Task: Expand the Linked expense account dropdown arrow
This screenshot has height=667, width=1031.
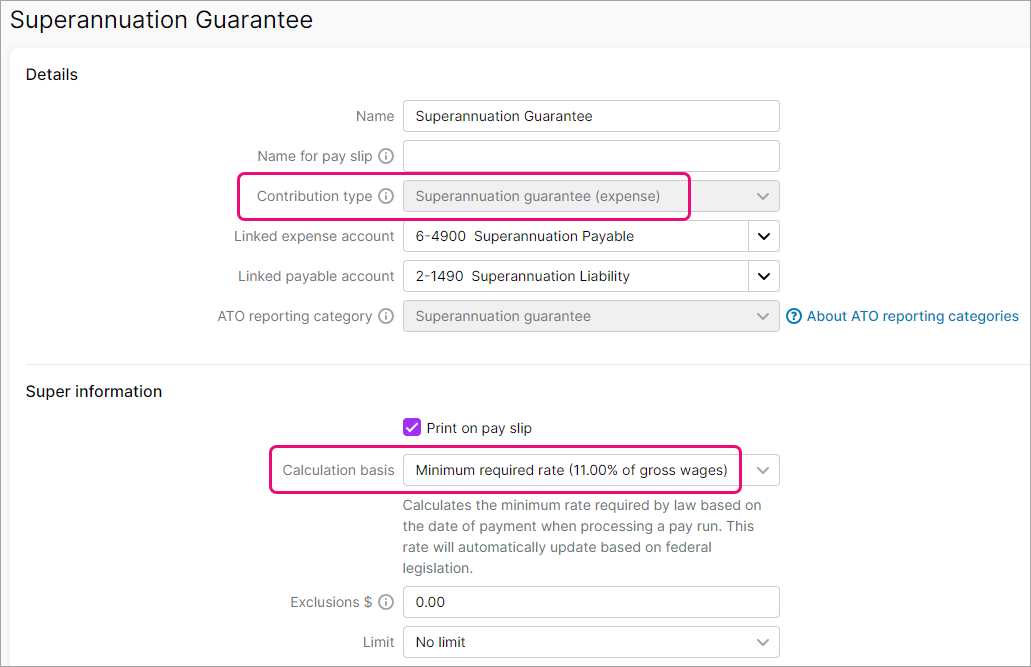Action: point(764,236)
